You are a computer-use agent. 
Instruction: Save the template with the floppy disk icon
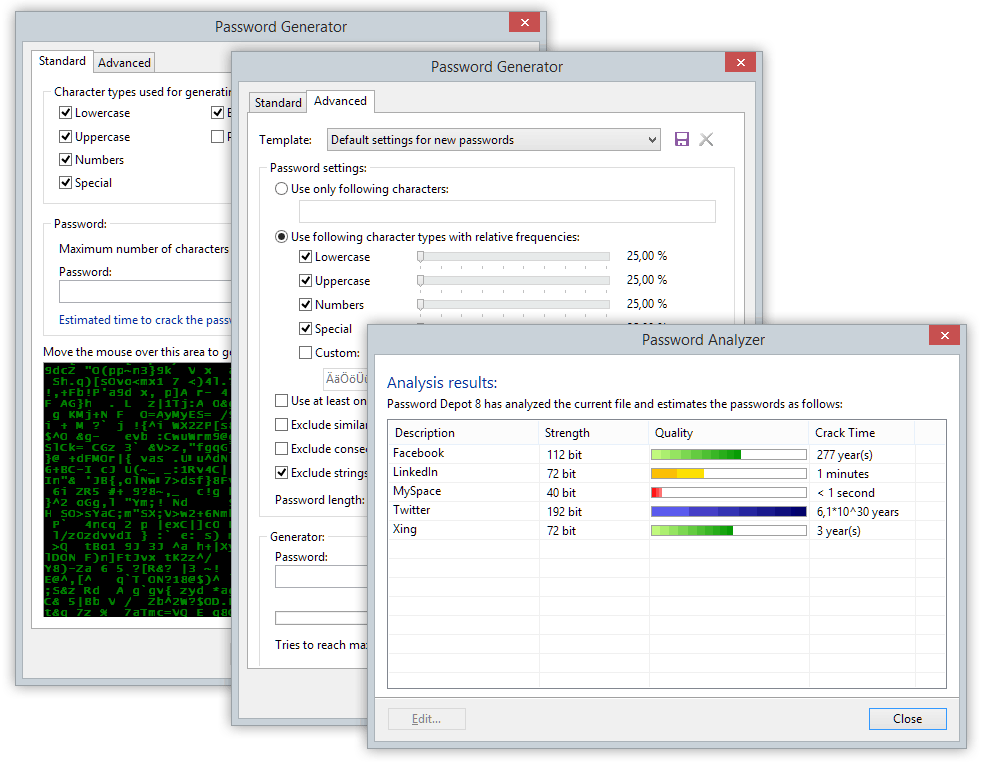pyautogui.click(x=681, y=139)
